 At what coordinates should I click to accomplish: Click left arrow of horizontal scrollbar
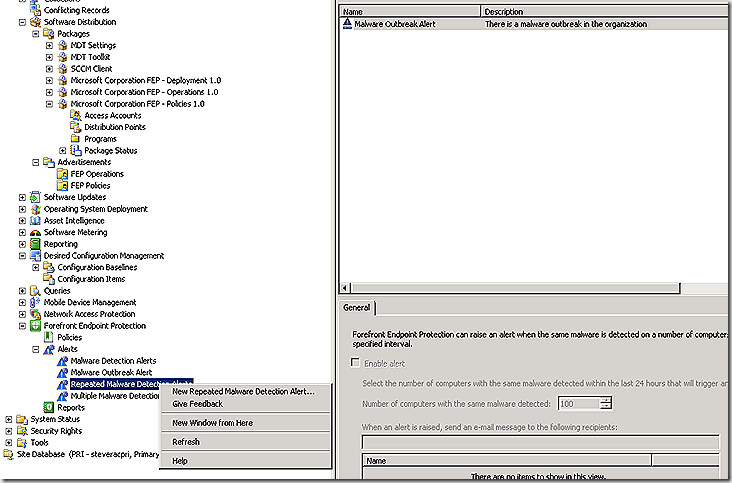point(345,288)
